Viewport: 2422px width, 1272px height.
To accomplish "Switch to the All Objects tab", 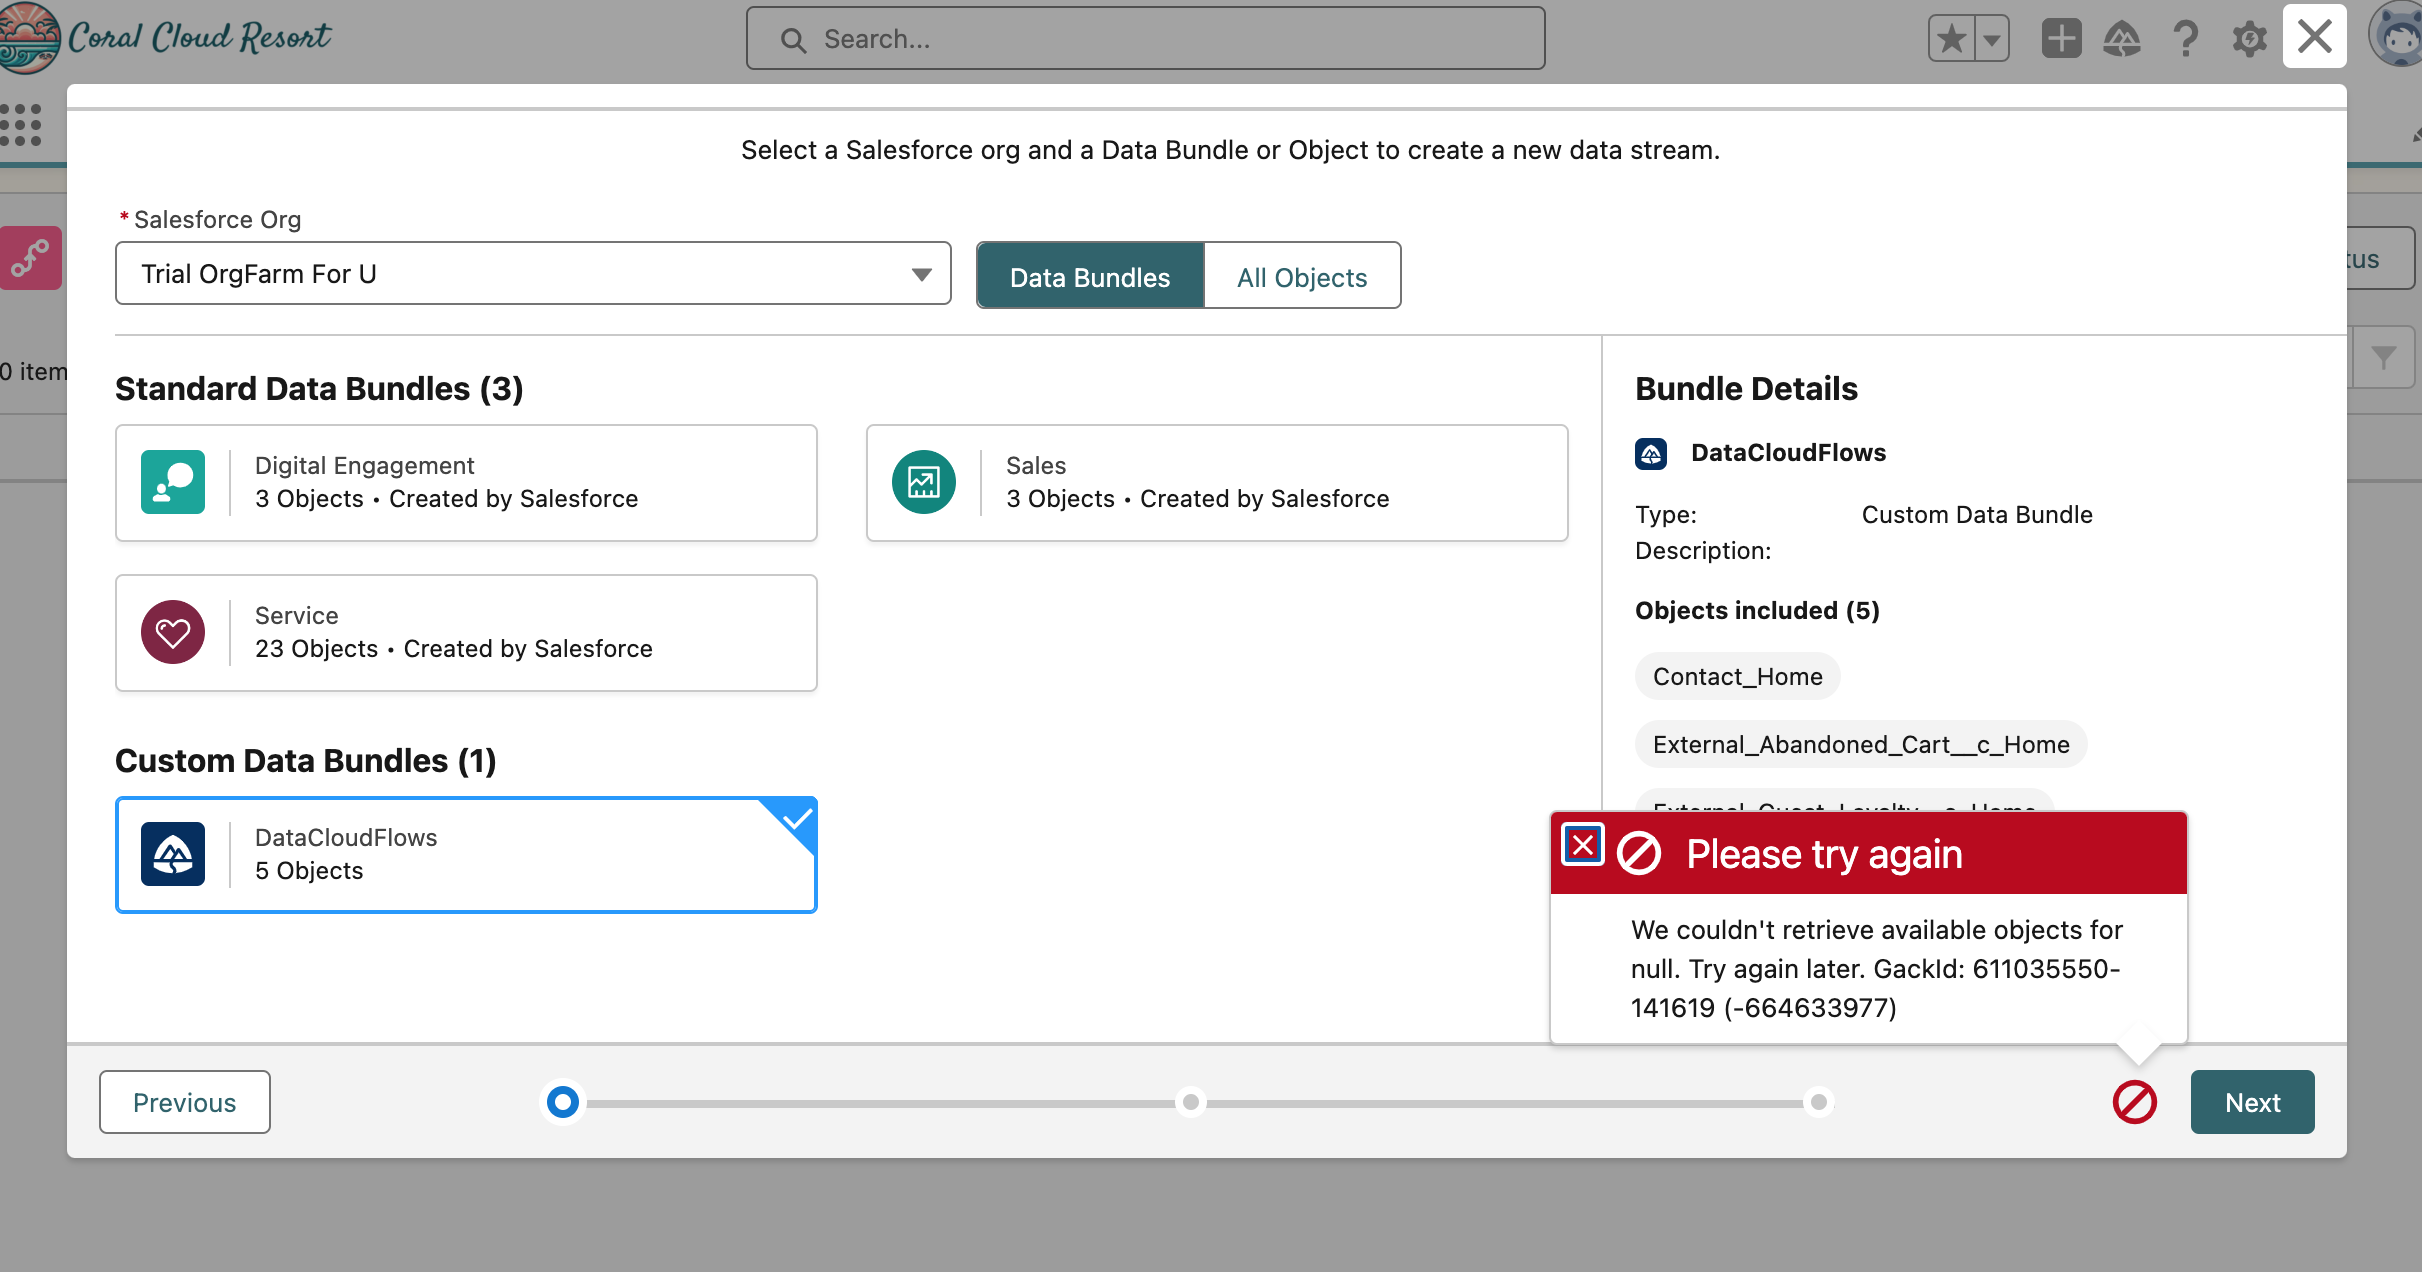I will (x=1301, y=277).
